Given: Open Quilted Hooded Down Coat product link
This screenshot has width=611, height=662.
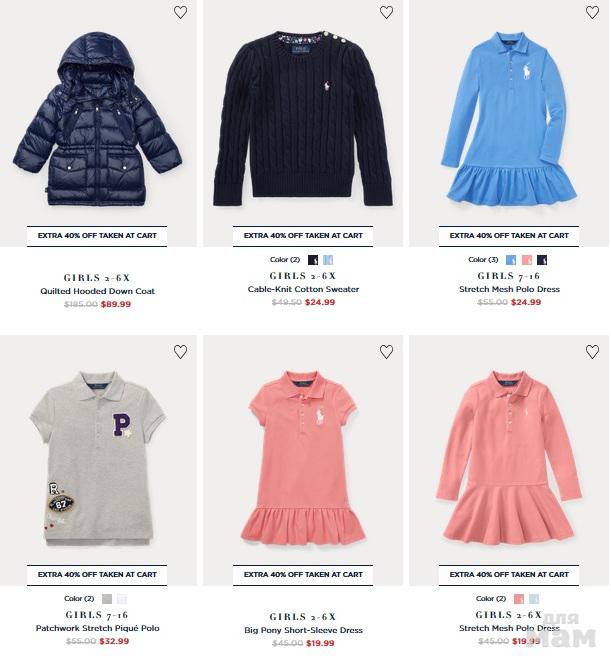Looking at the screenshot, I should point(98,291).
